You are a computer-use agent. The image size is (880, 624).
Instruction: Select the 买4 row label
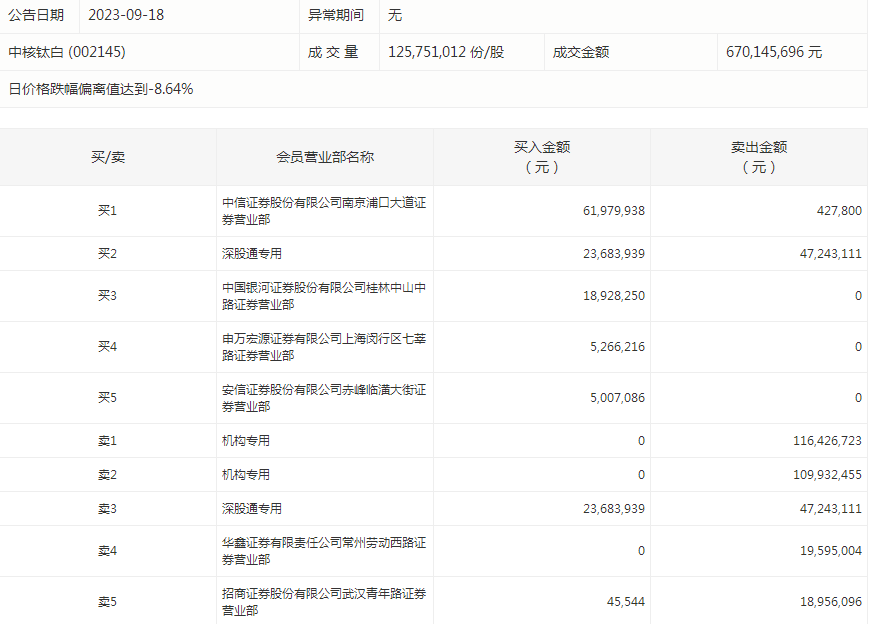click(x=107, y=347)
